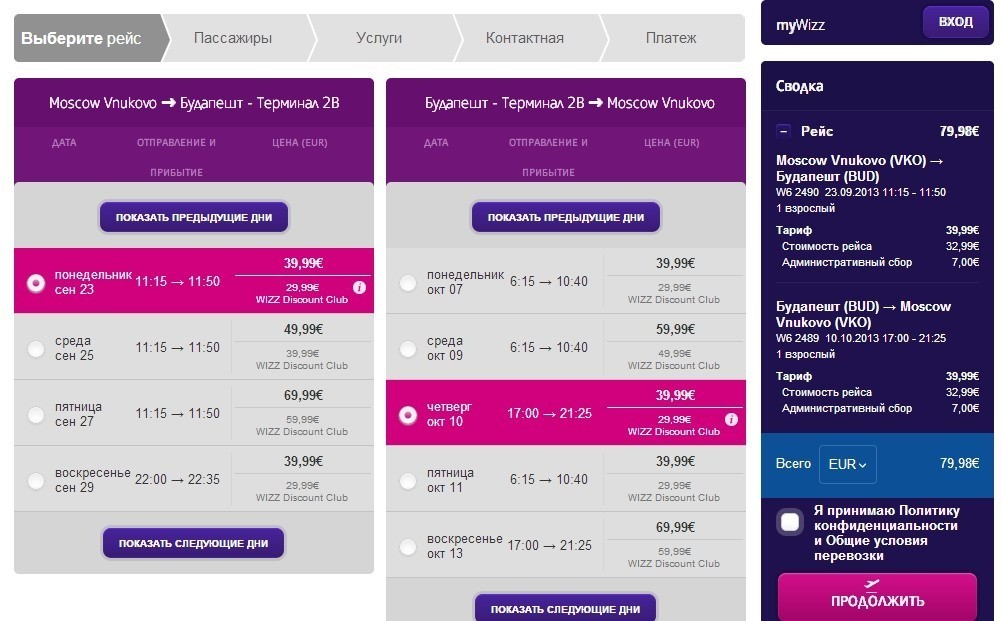Viewport: 1002px width, 621px height.
Task: Click info icon on Sep 23 flight
Action: 359,288
